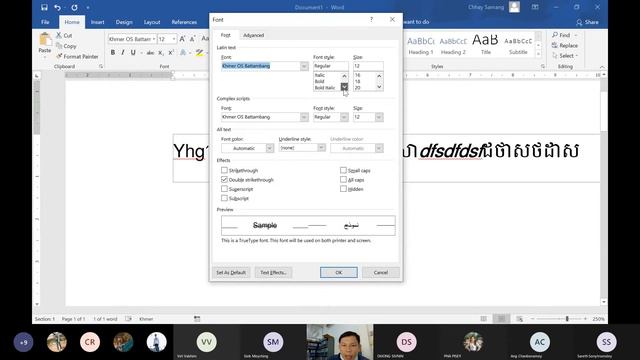This screenshot has height=360, width=640.
Task: Click the Cancel button
Action: [x=380, y=272]
